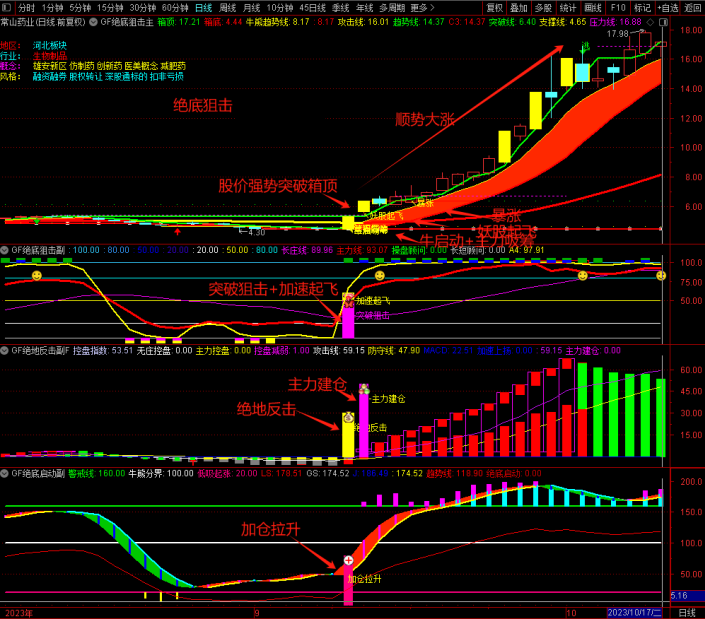Click the first smiley face signal icon
Screen dimensions: 705x619
tap(36, 275)
